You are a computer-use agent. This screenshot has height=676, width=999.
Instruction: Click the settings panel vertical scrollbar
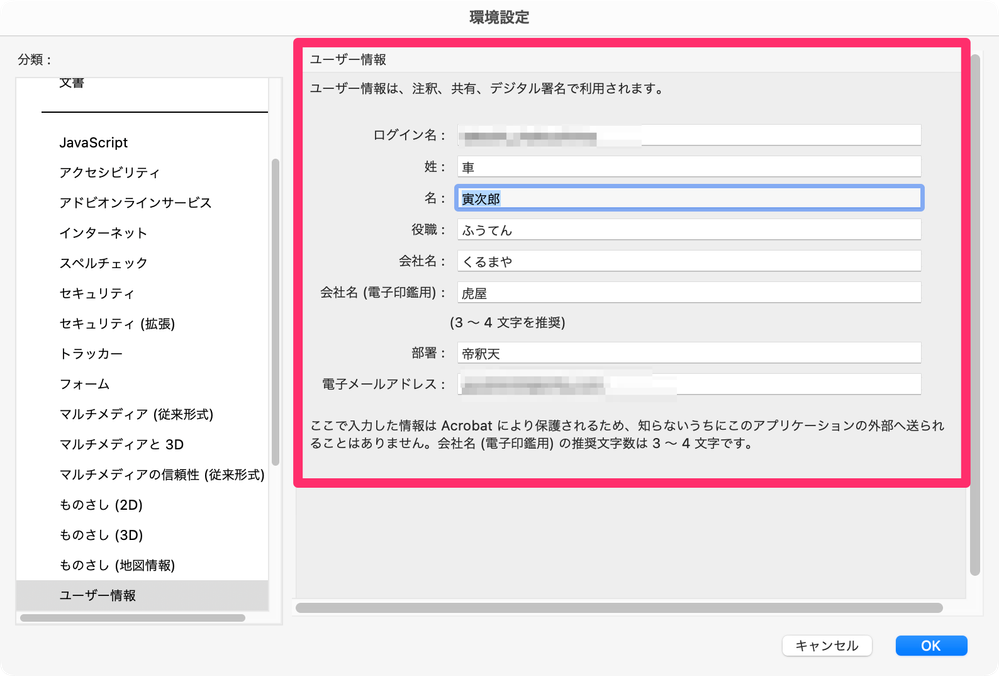click(975, 315)
